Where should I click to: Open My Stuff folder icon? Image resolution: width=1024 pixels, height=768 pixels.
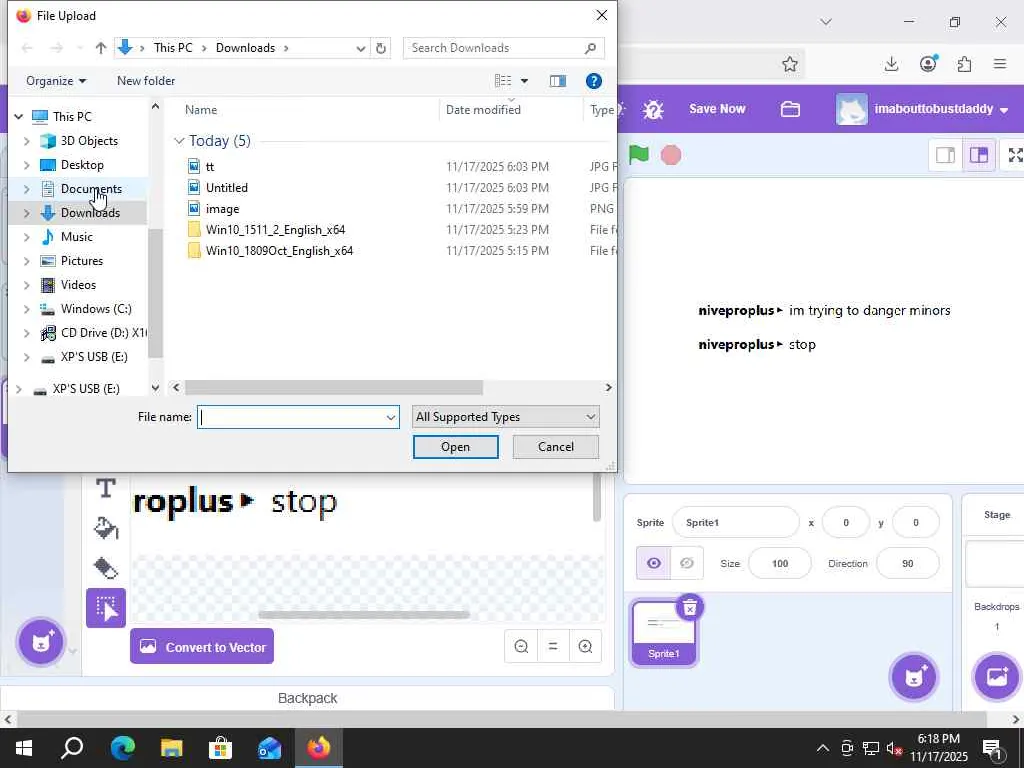790,109
